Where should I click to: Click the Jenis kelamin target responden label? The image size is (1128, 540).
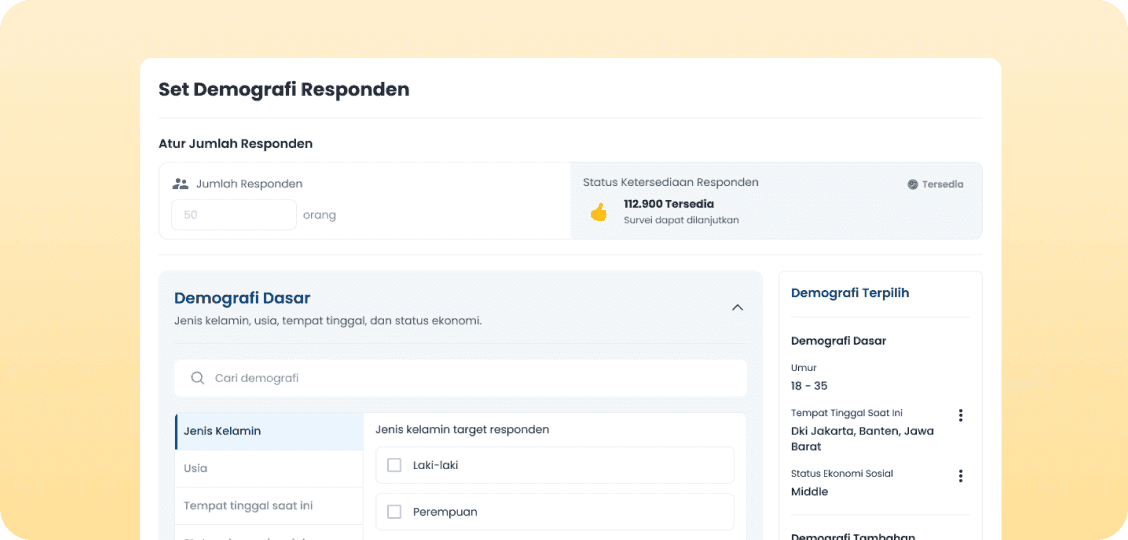463,430
